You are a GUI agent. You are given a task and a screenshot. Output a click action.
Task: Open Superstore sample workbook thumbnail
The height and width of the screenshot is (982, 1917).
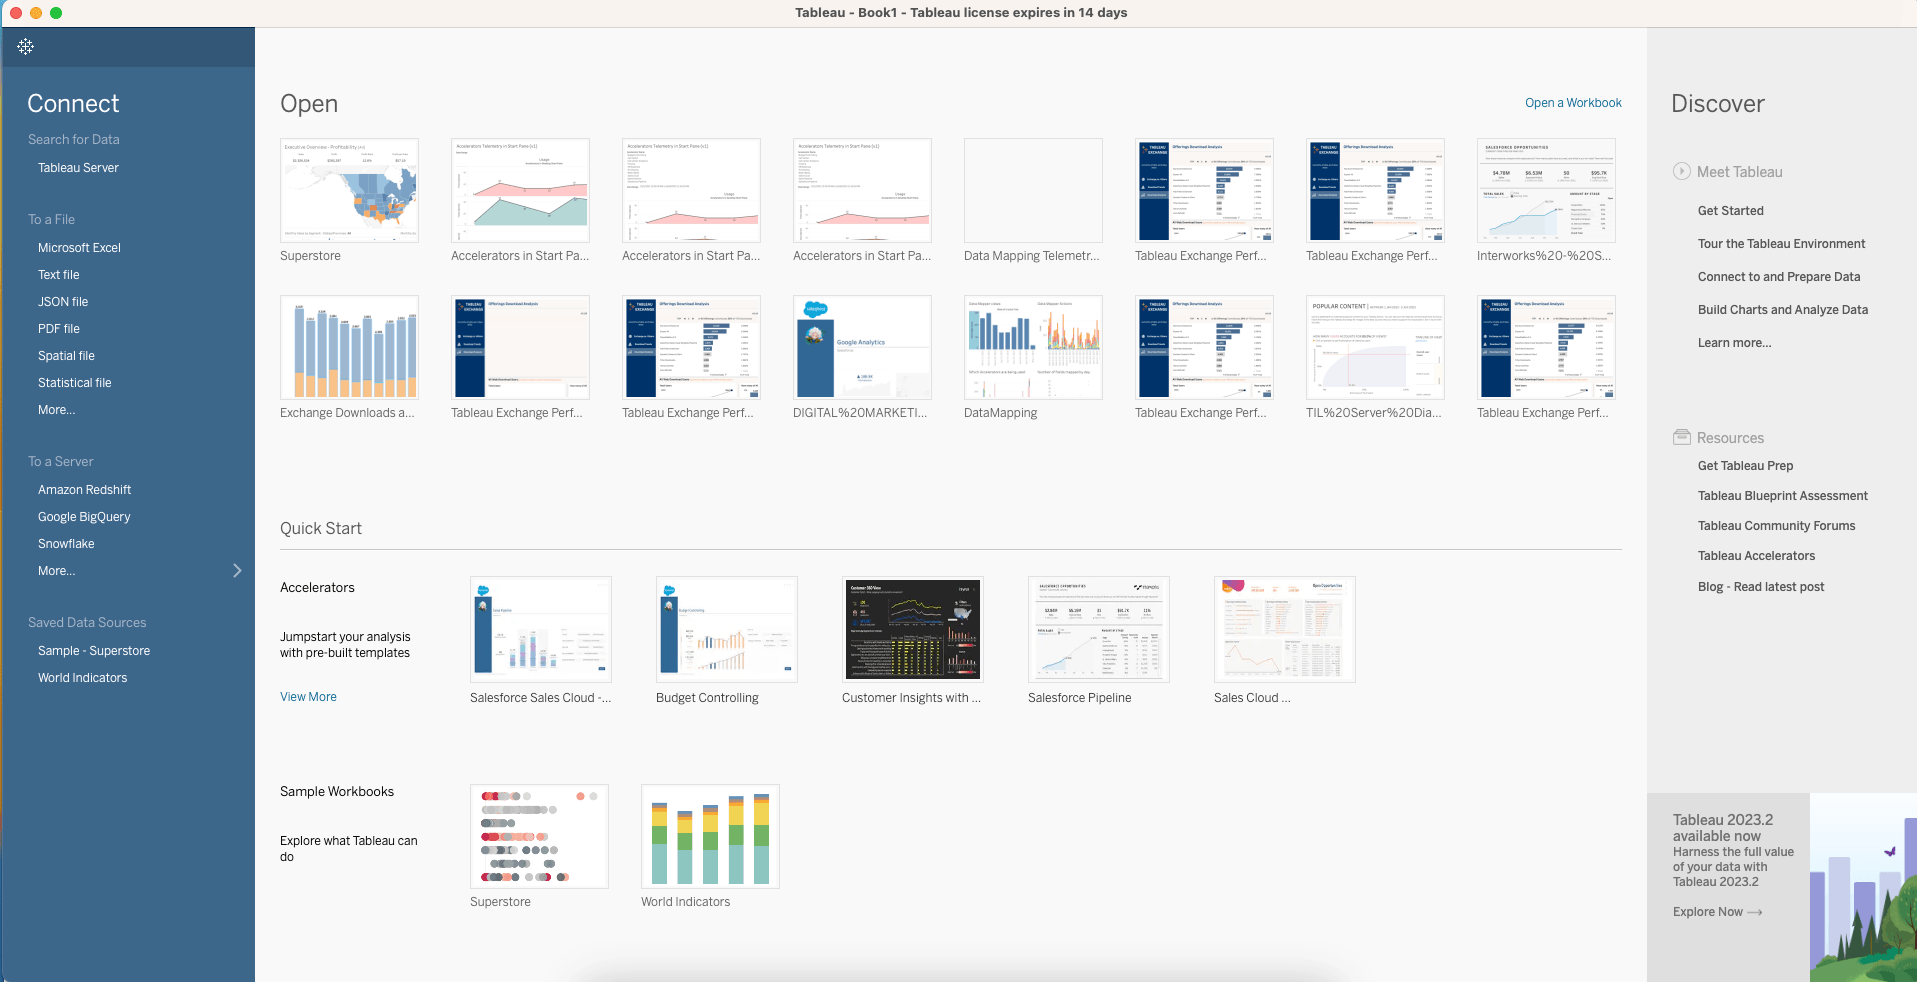(x=539, y=836)
